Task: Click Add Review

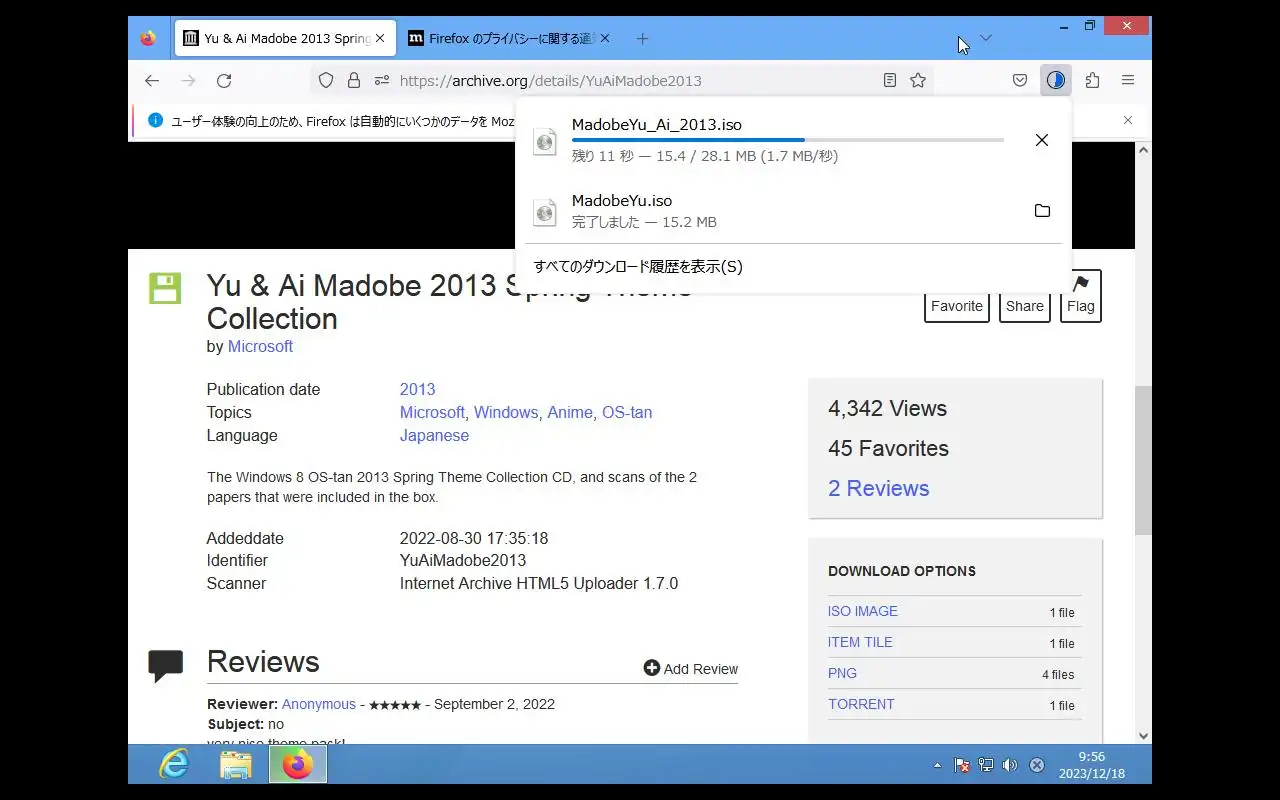Action: click(x=691, y=668)
